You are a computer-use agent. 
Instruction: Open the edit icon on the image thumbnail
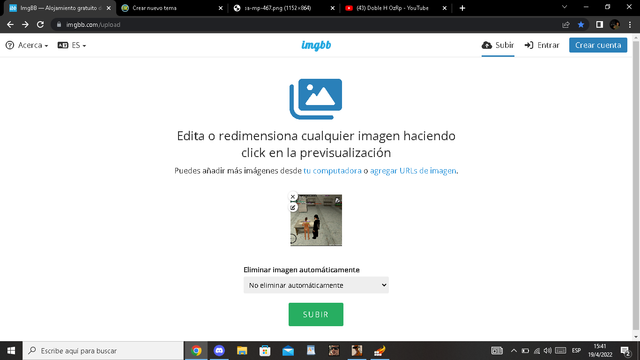click(293, 207)
